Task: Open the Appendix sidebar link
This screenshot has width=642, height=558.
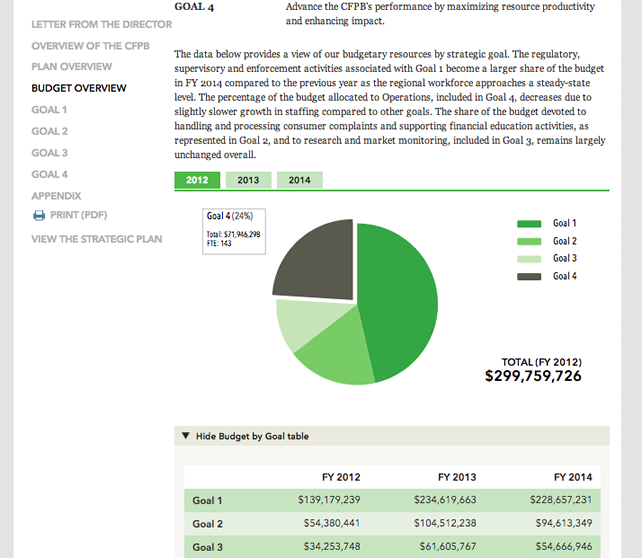Action: tap(56, 196)
